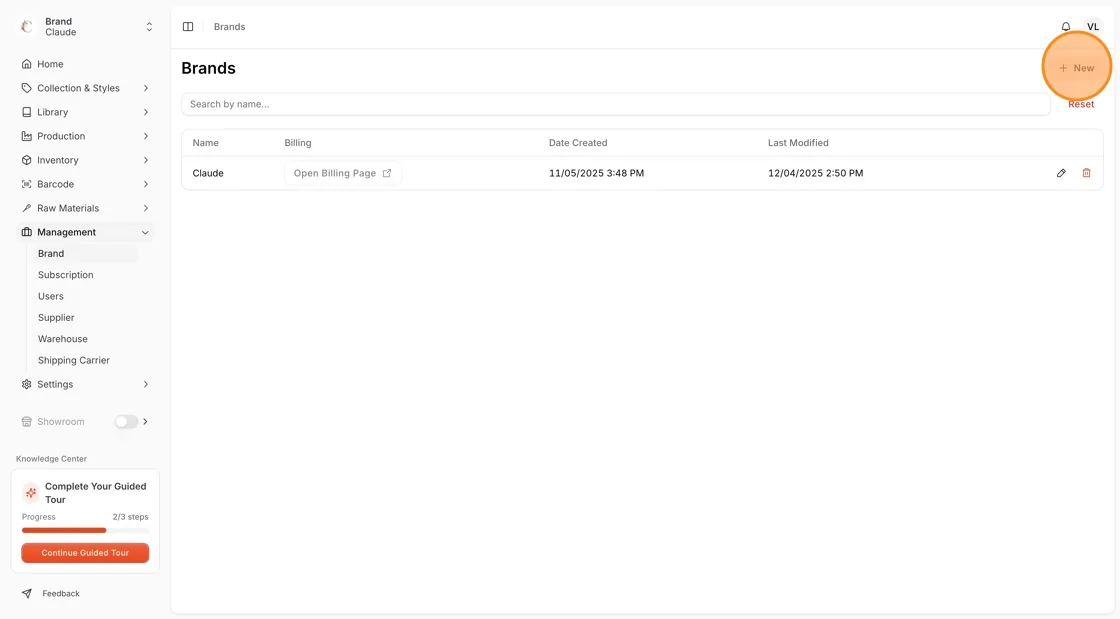This screenshot has height=619, width=1120.
Task: Click the Date Created column header
Action: coord(578,143)
